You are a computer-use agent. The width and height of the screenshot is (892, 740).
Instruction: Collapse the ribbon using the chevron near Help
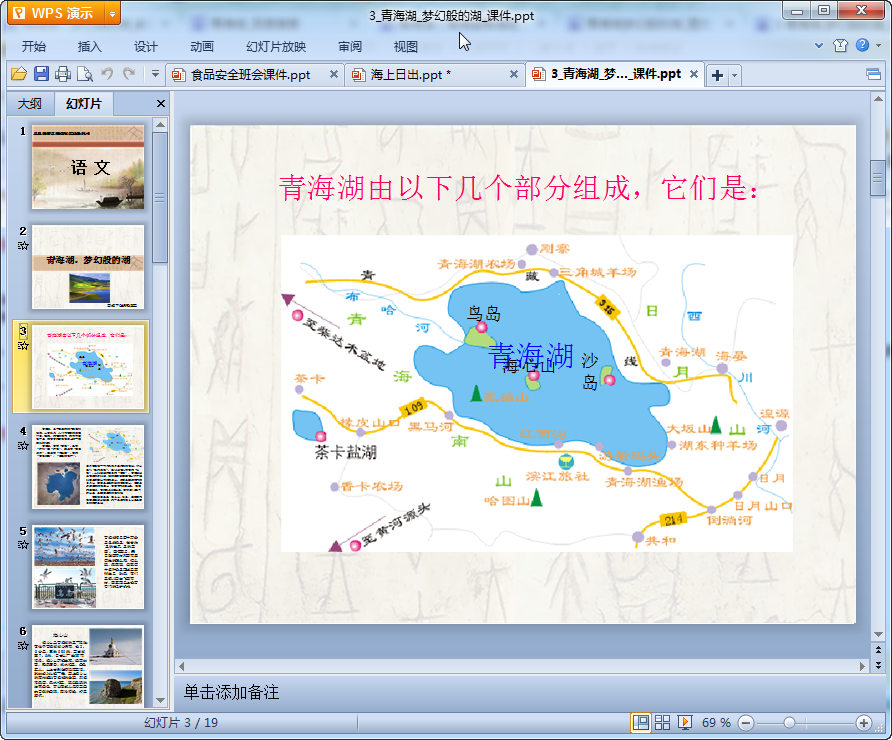click(820, 46)
